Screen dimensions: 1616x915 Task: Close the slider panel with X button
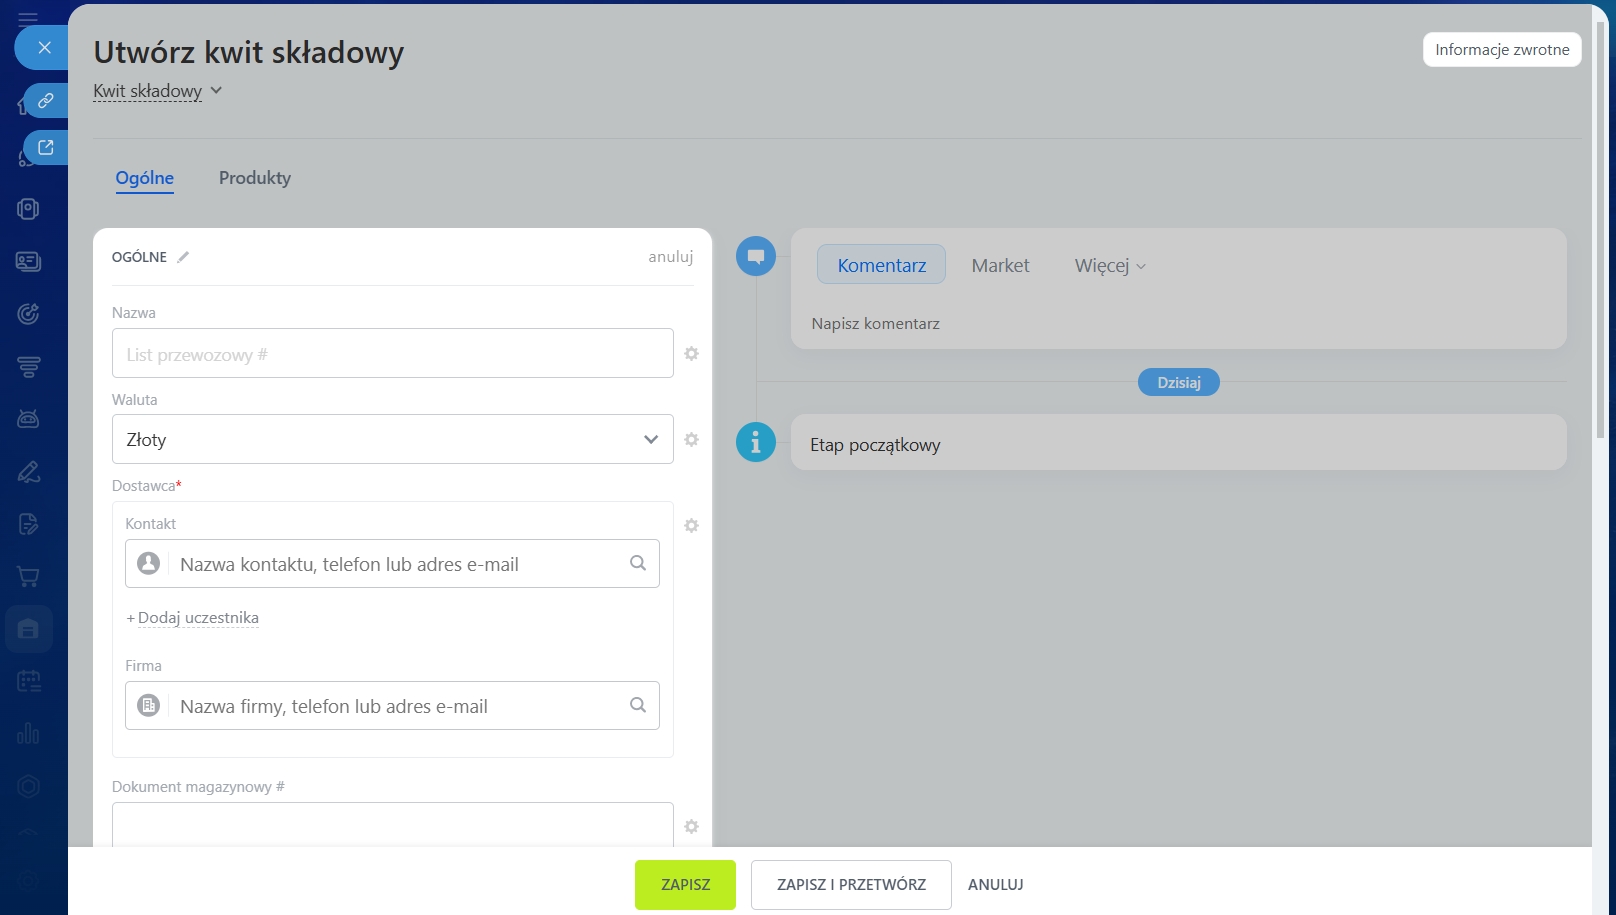pyautogui.click(x=44, y=47)
